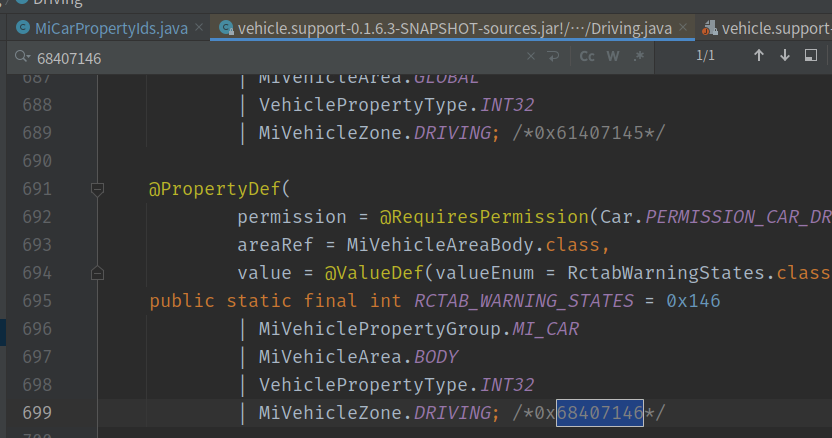Click the RequiresPermission annotation on line 692
The image size is (832, 438).
click(x=484, y=217)
